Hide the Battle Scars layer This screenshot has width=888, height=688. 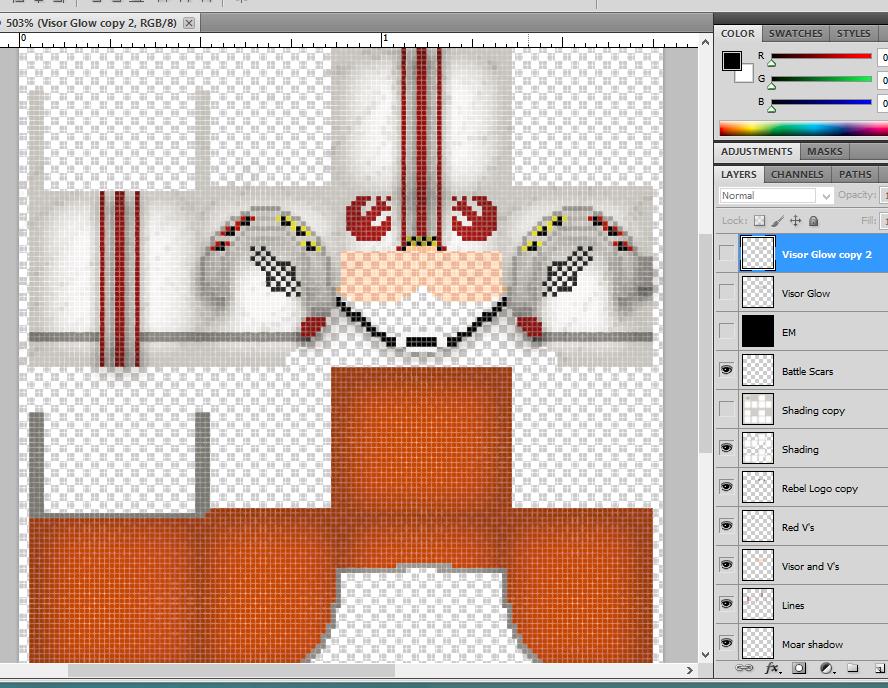pos(727,371)
